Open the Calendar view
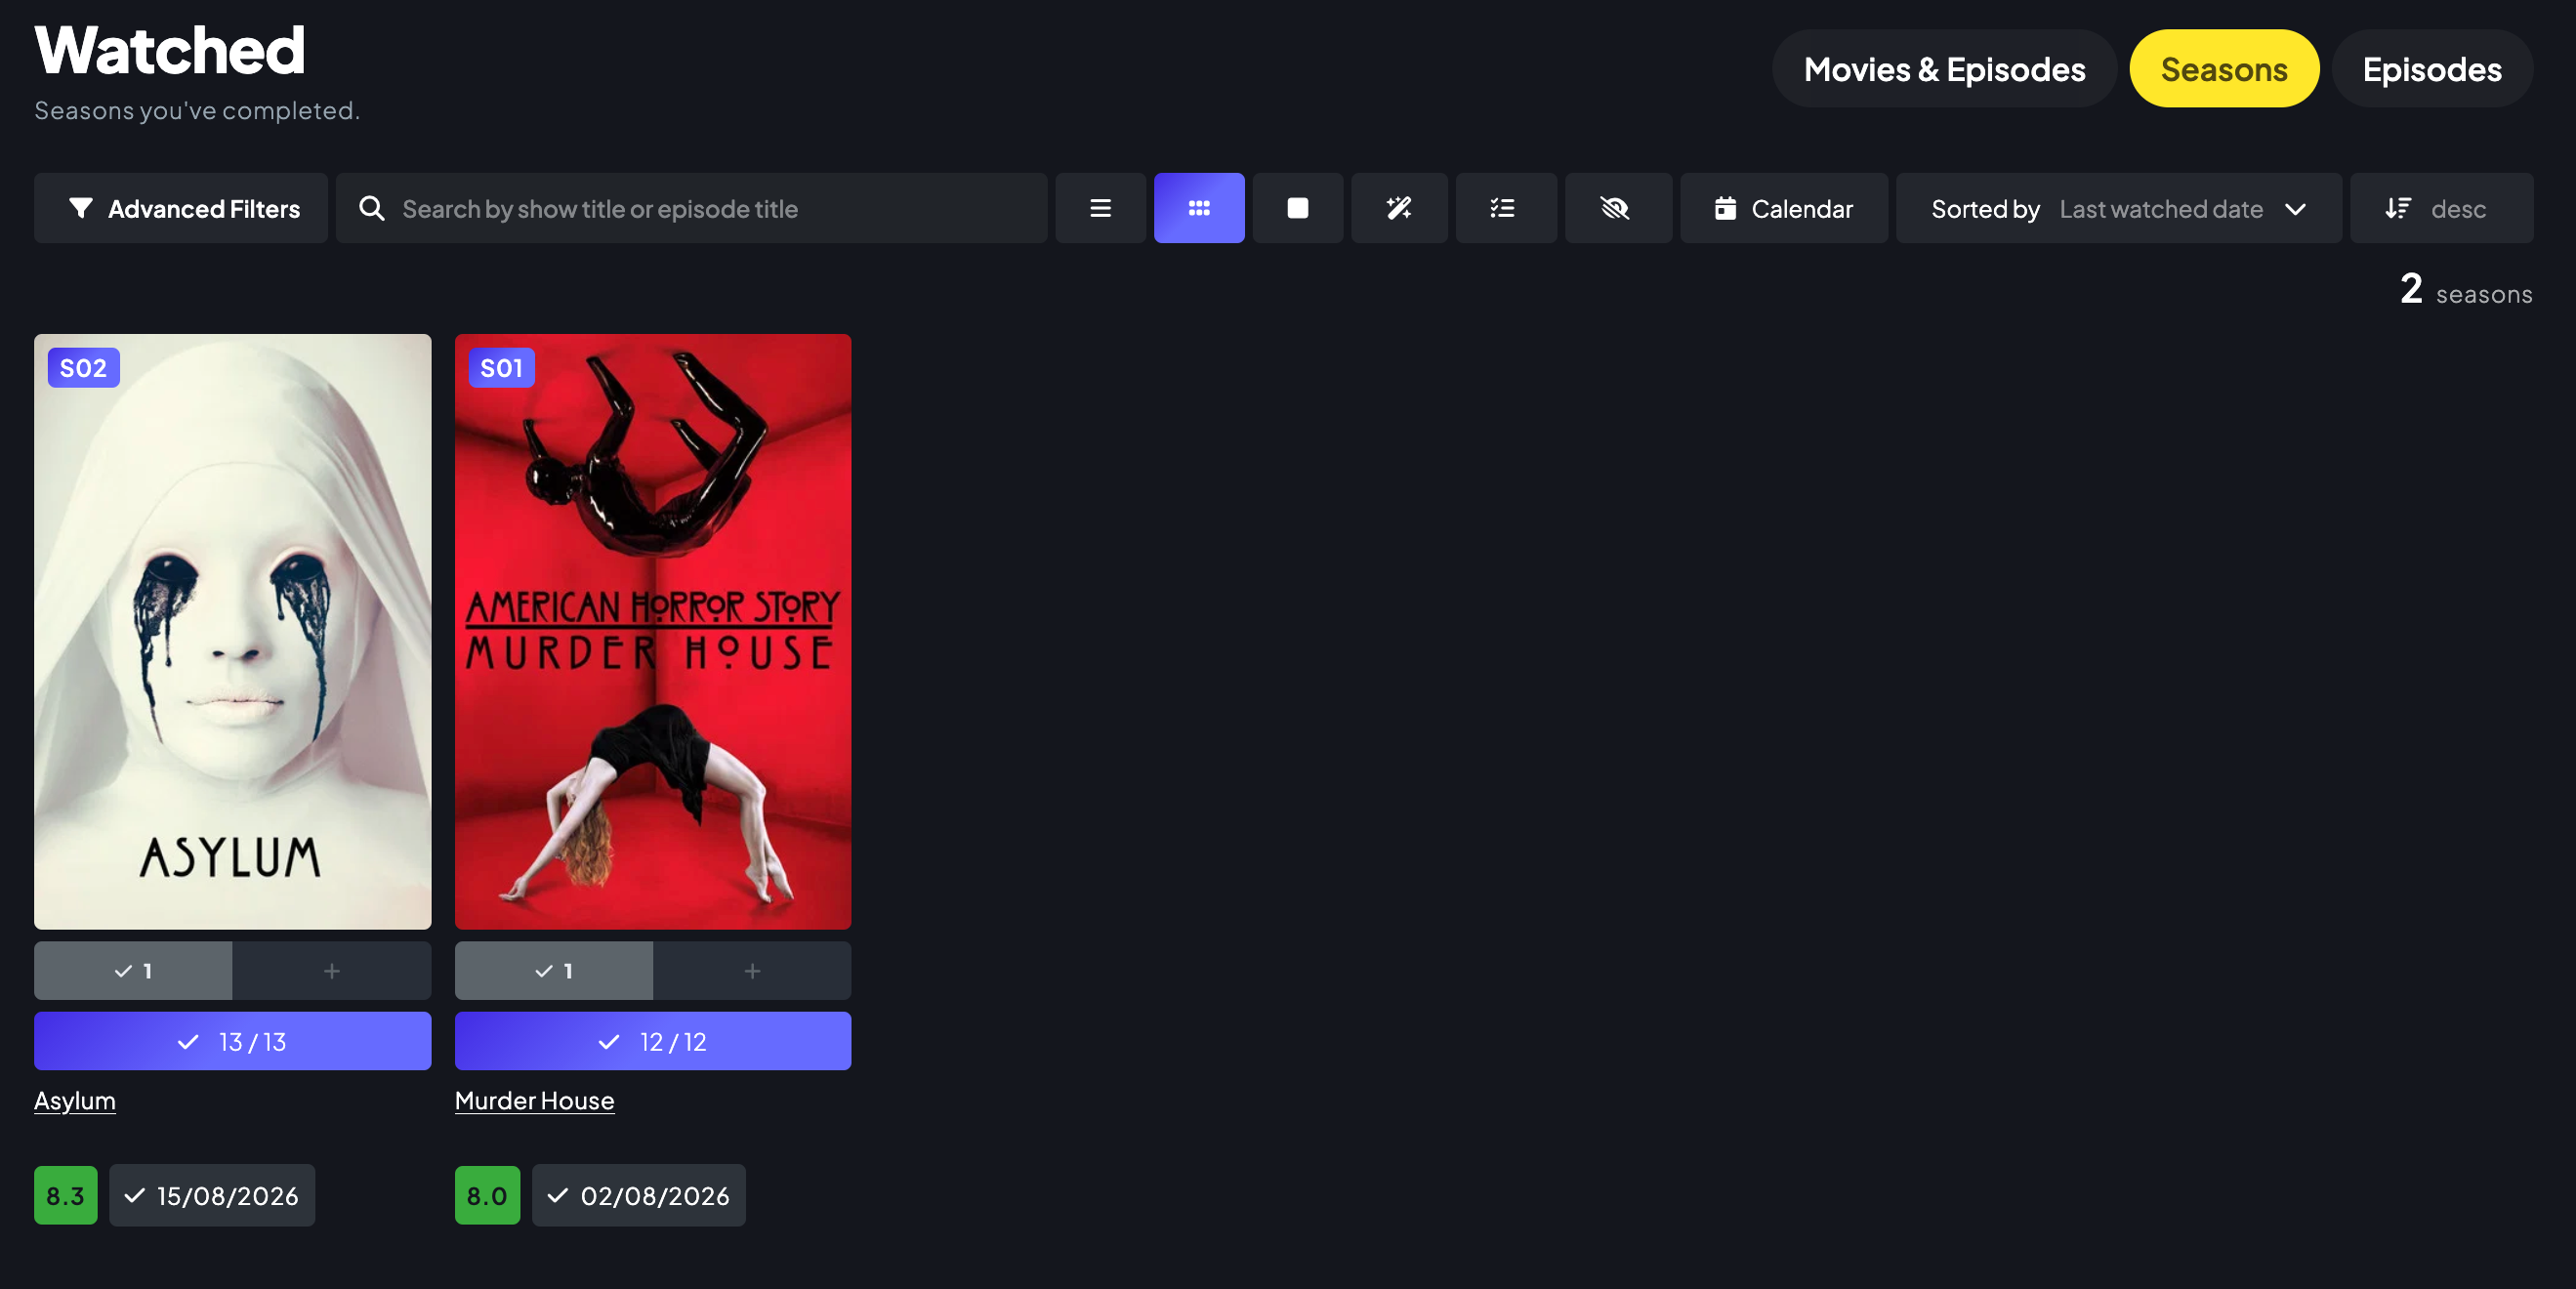Image resolution: width=2576 pixels, height=1289 pixels. [x=1784, y=208]
